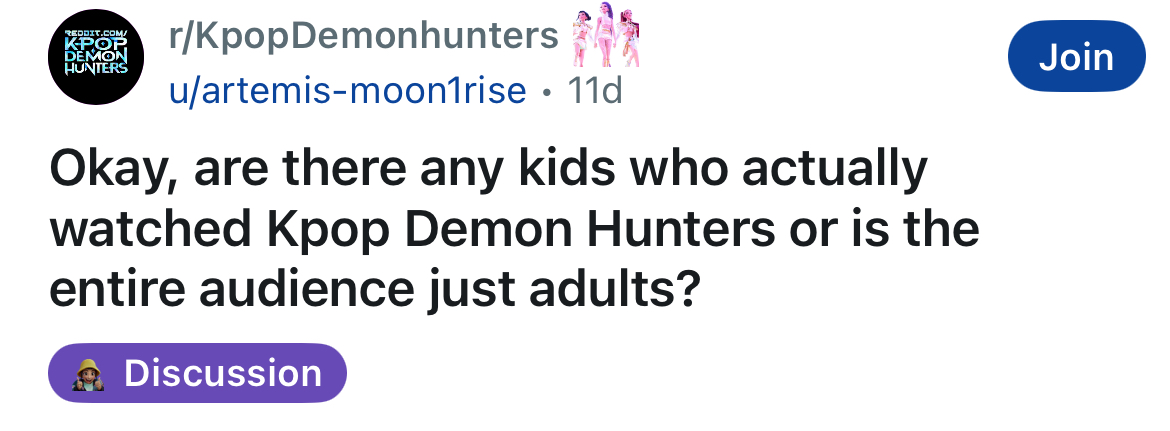The height and width of the screenshot is (431, 1170).
Task: Click the "11d" post timestamp
Action: pos(594,91)
